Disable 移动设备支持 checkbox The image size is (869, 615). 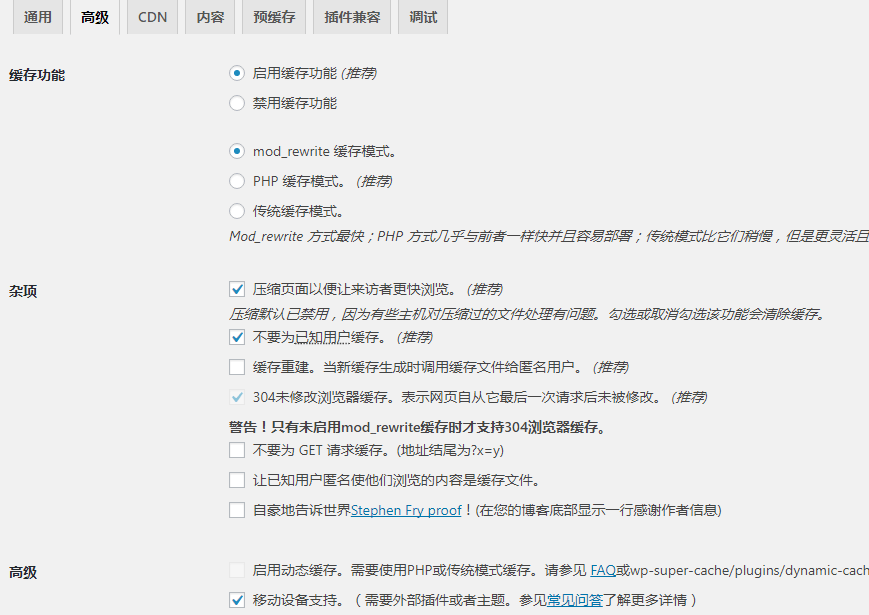point(236,601)
